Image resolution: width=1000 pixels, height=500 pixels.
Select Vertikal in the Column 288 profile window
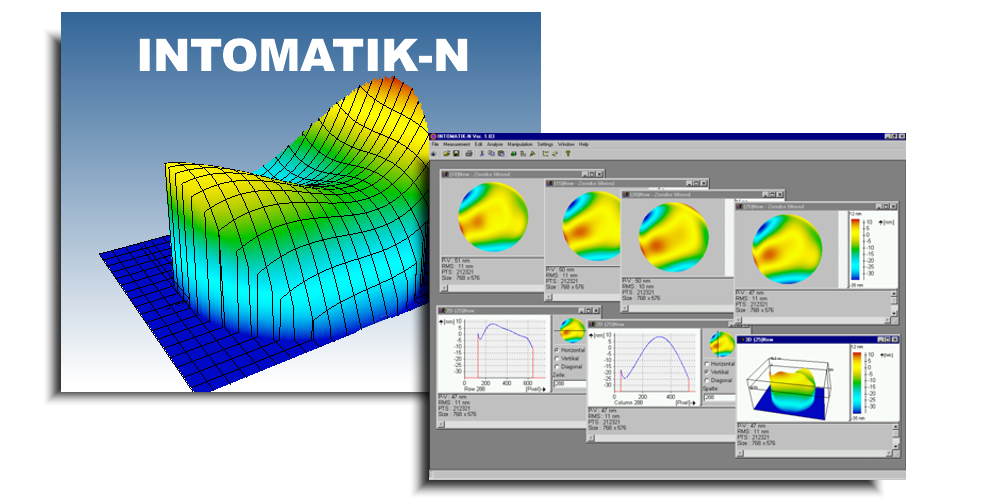(717, 372)
